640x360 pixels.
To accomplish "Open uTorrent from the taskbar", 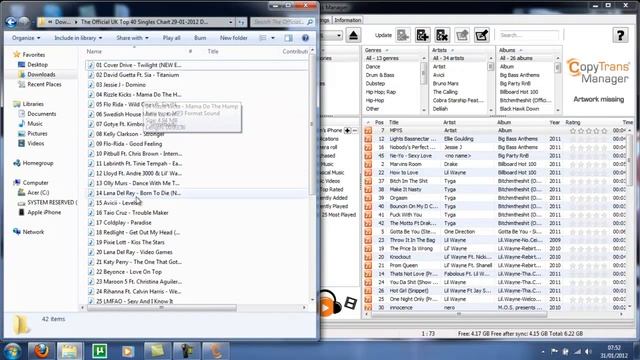I will coord(99,351).
